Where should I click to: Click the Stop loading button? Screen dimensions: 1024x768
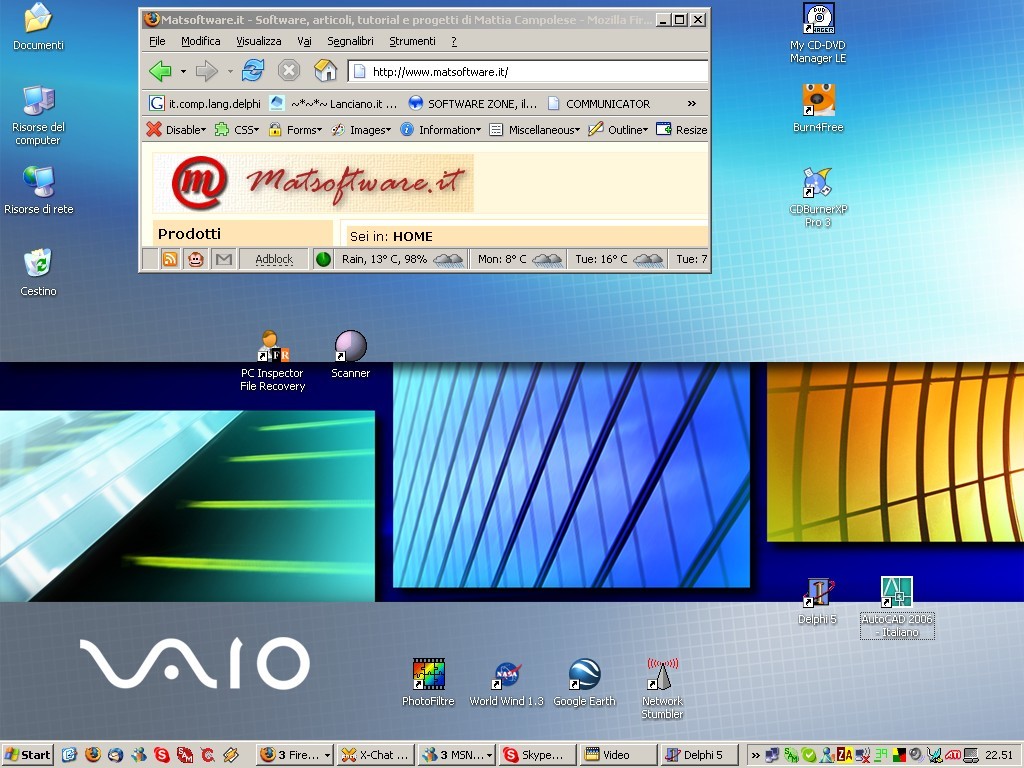coord(289,70)
